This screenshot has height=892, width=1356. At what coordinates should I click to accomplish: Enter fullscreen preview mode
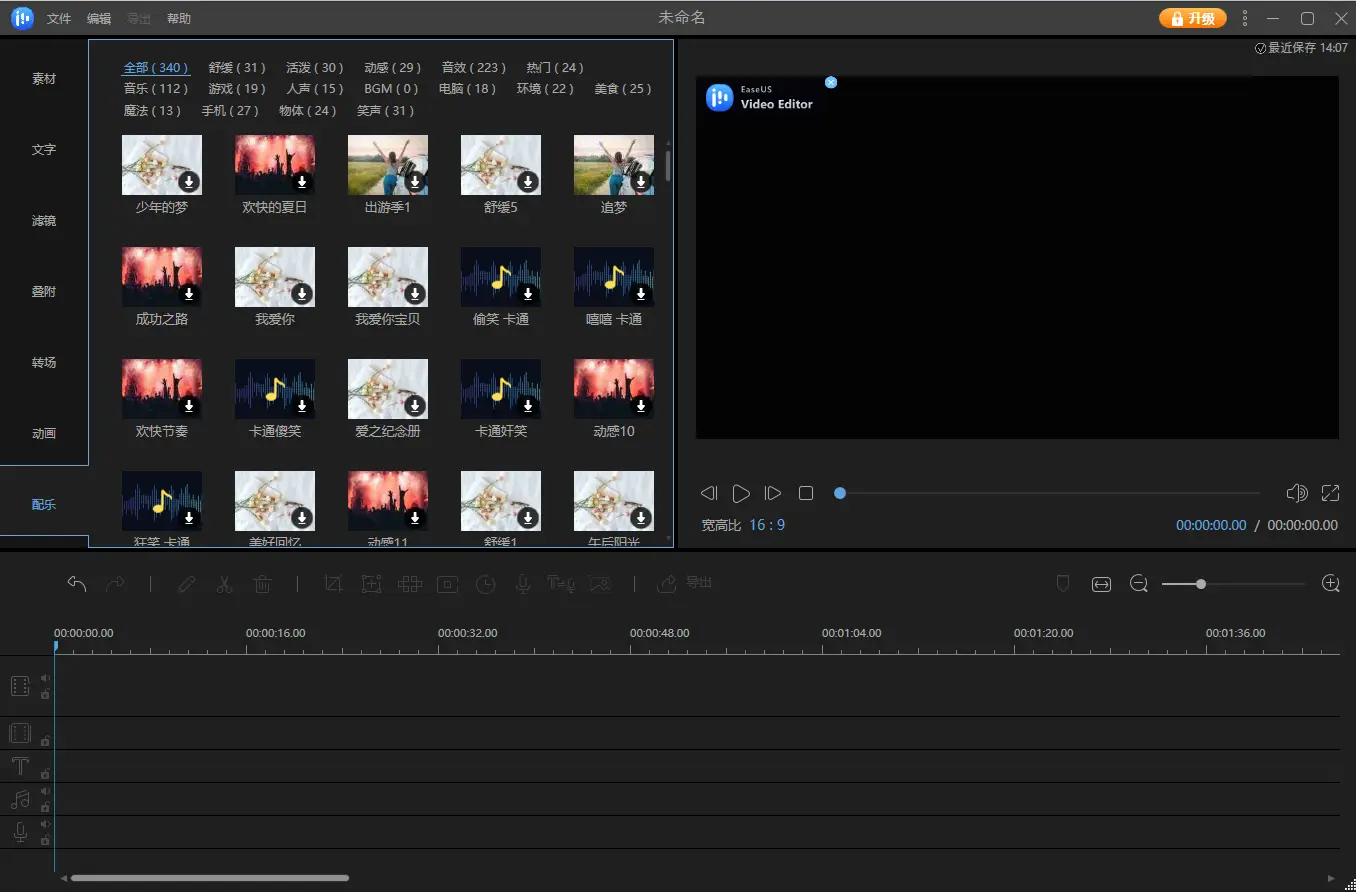pyautogui.click(x=1330, y=493)
